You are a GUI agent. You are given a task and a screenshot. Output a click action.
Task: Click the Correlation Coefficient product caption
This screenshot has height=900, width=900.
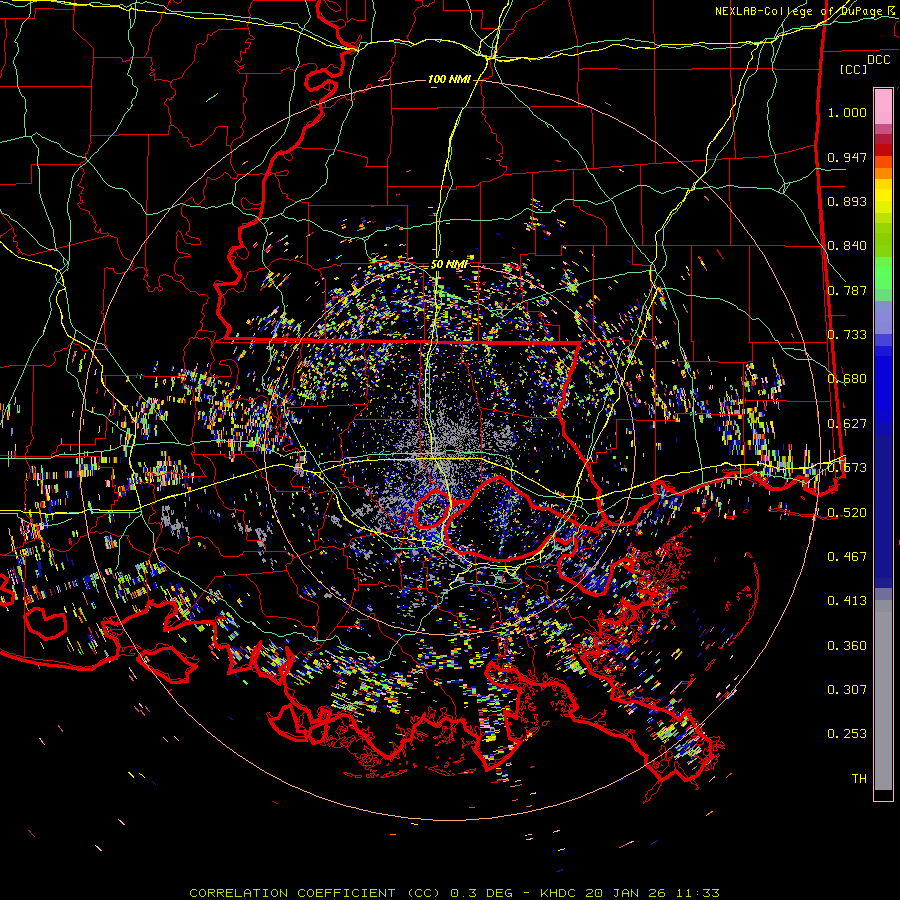click(x=454, y=893)
